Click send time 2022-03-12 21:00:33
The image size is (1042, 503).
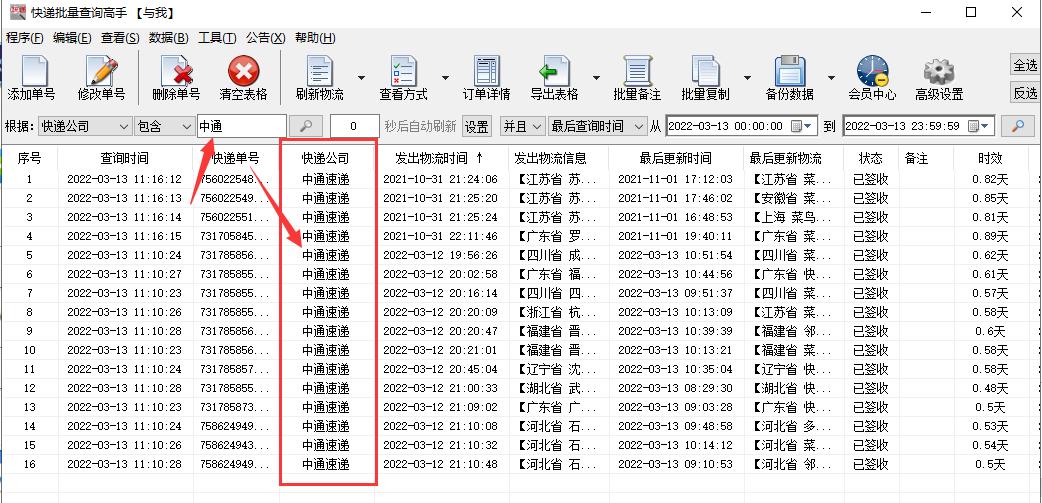click(x=441, y=388)
